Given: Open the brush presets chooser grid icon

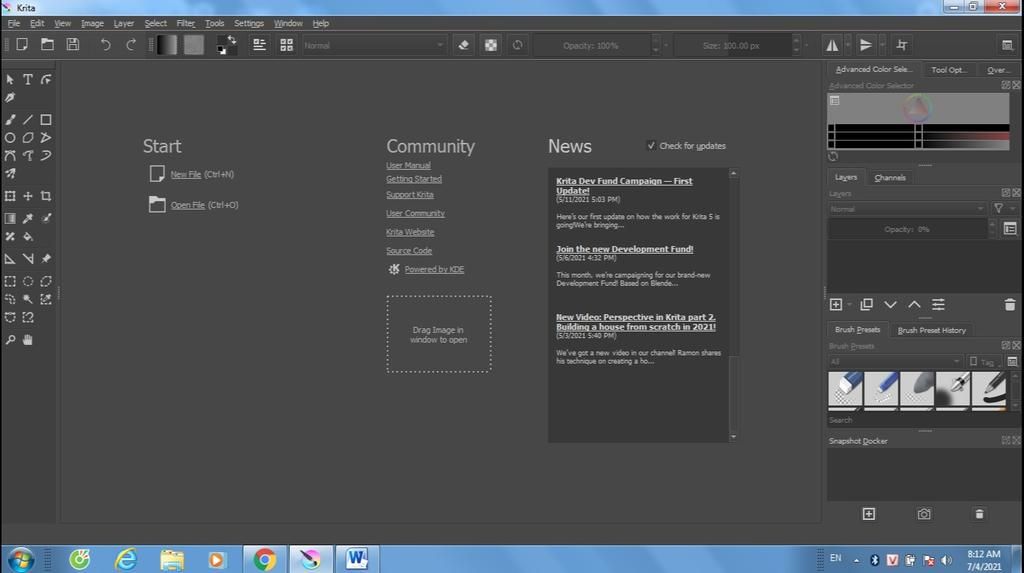Looking at the screenshot, I should click(287, 44).
